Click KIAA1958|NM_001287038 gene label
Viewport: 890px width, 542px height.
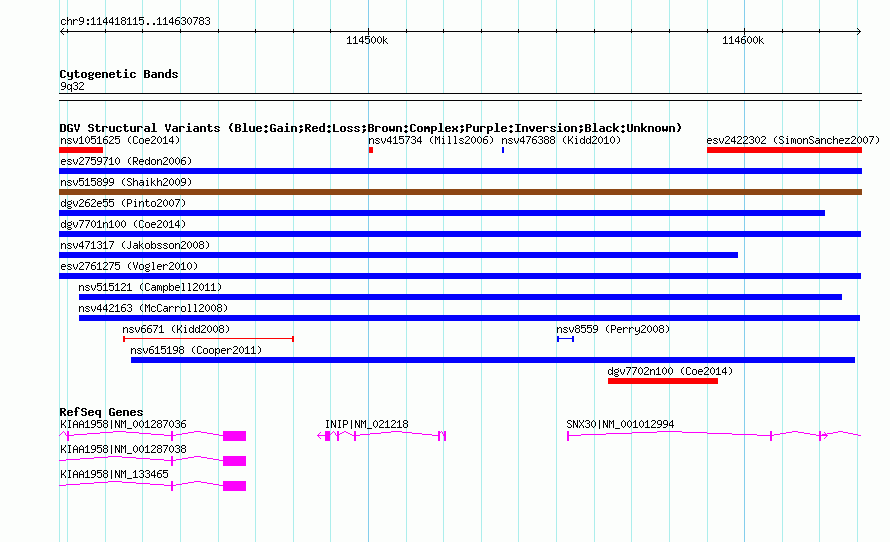coord(123,449)
